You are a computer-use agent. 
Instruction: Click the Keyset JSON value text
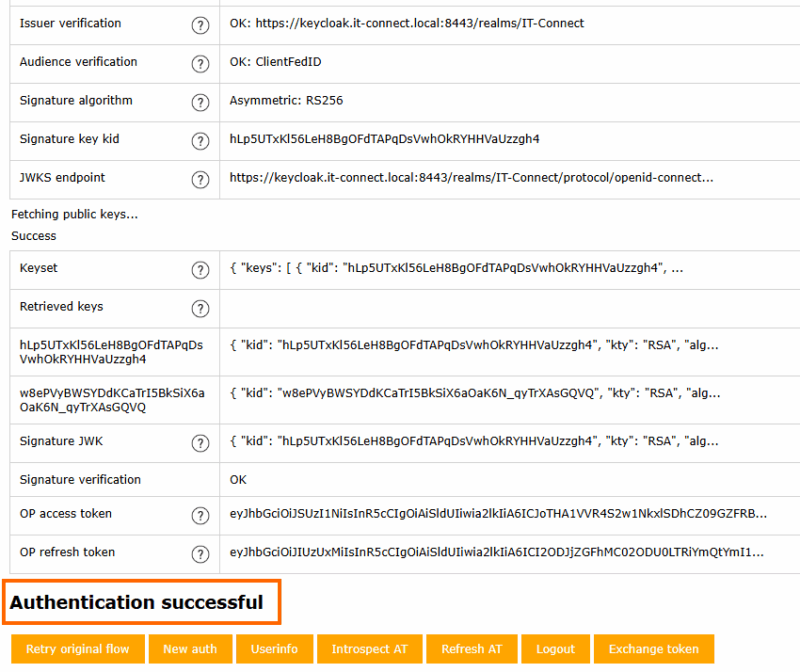pos(456,269)
